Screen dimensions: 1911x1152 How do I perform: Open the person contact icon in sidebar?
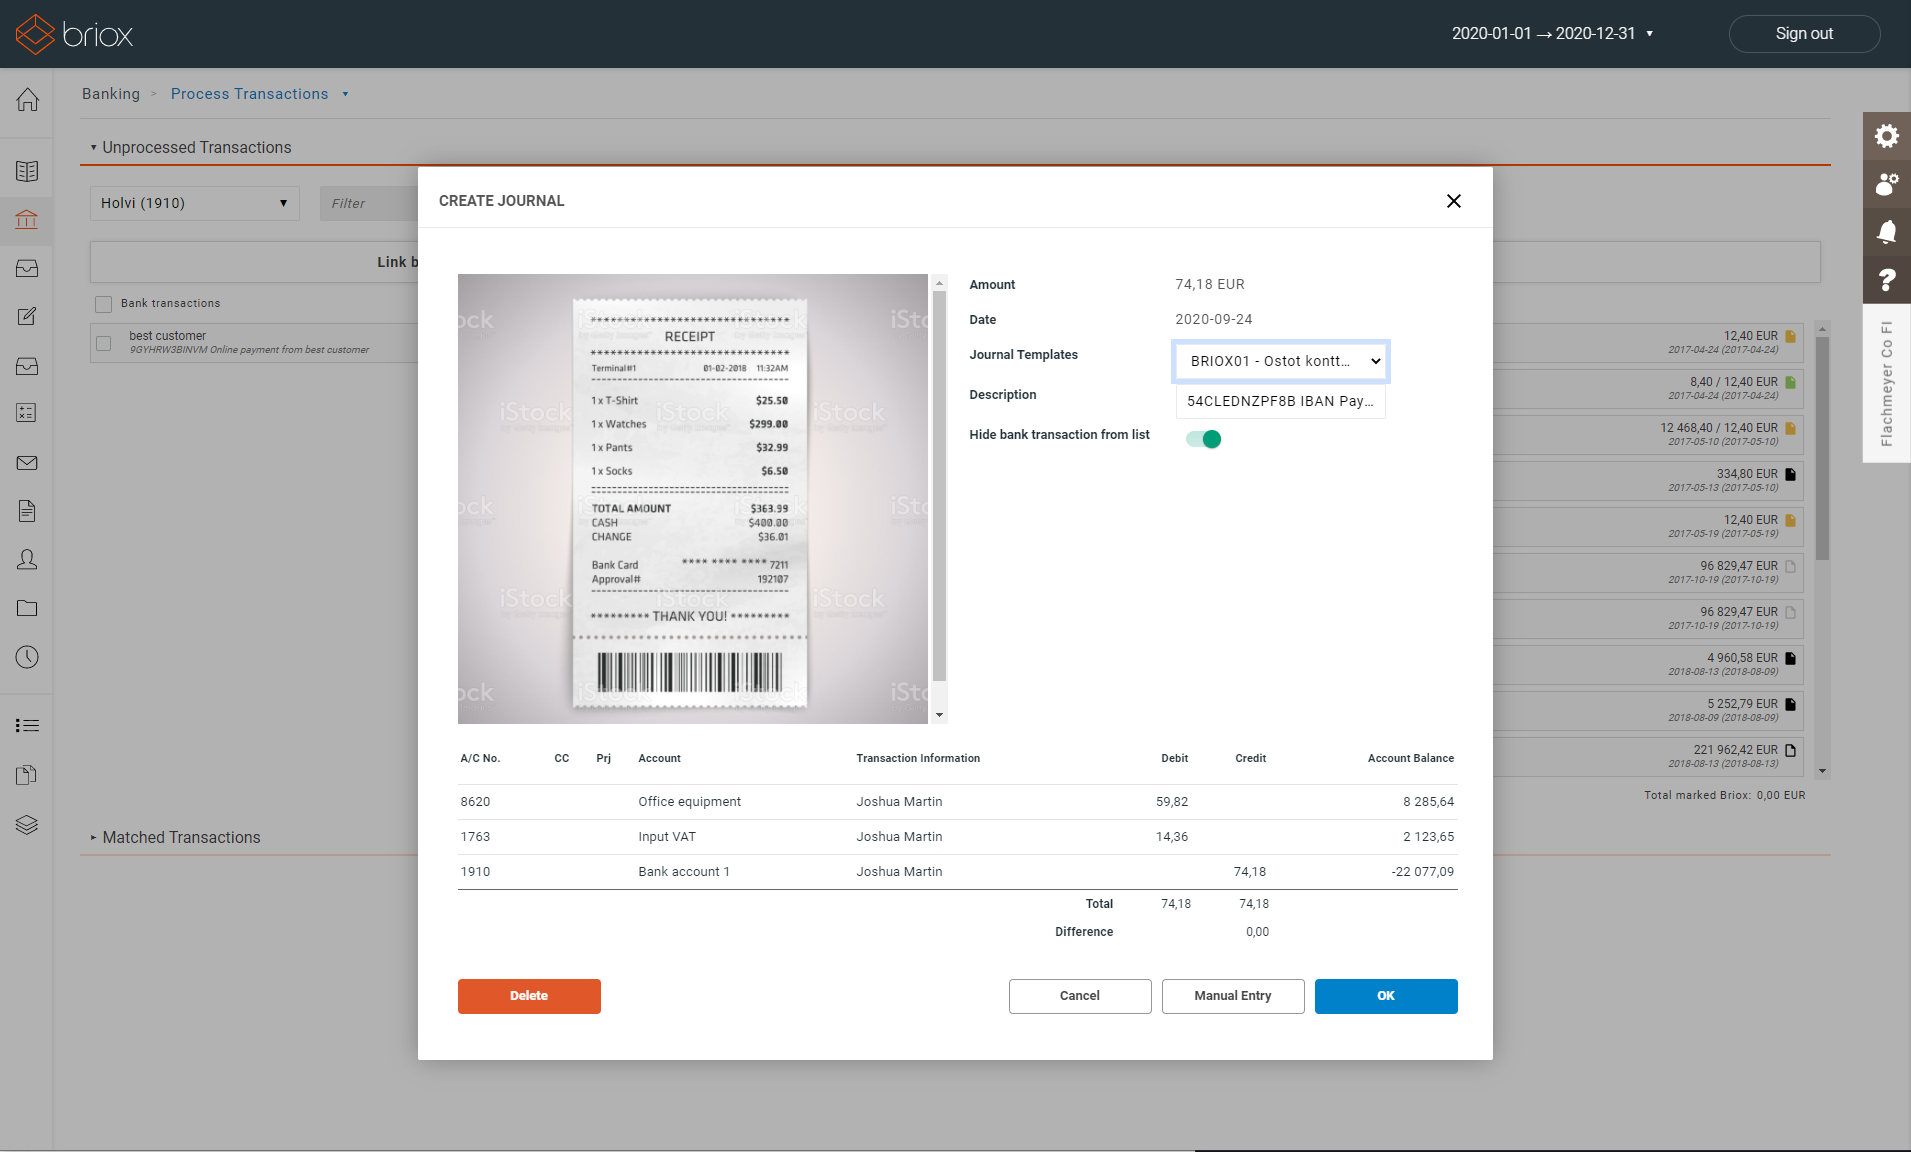click(x=27, y=560)
